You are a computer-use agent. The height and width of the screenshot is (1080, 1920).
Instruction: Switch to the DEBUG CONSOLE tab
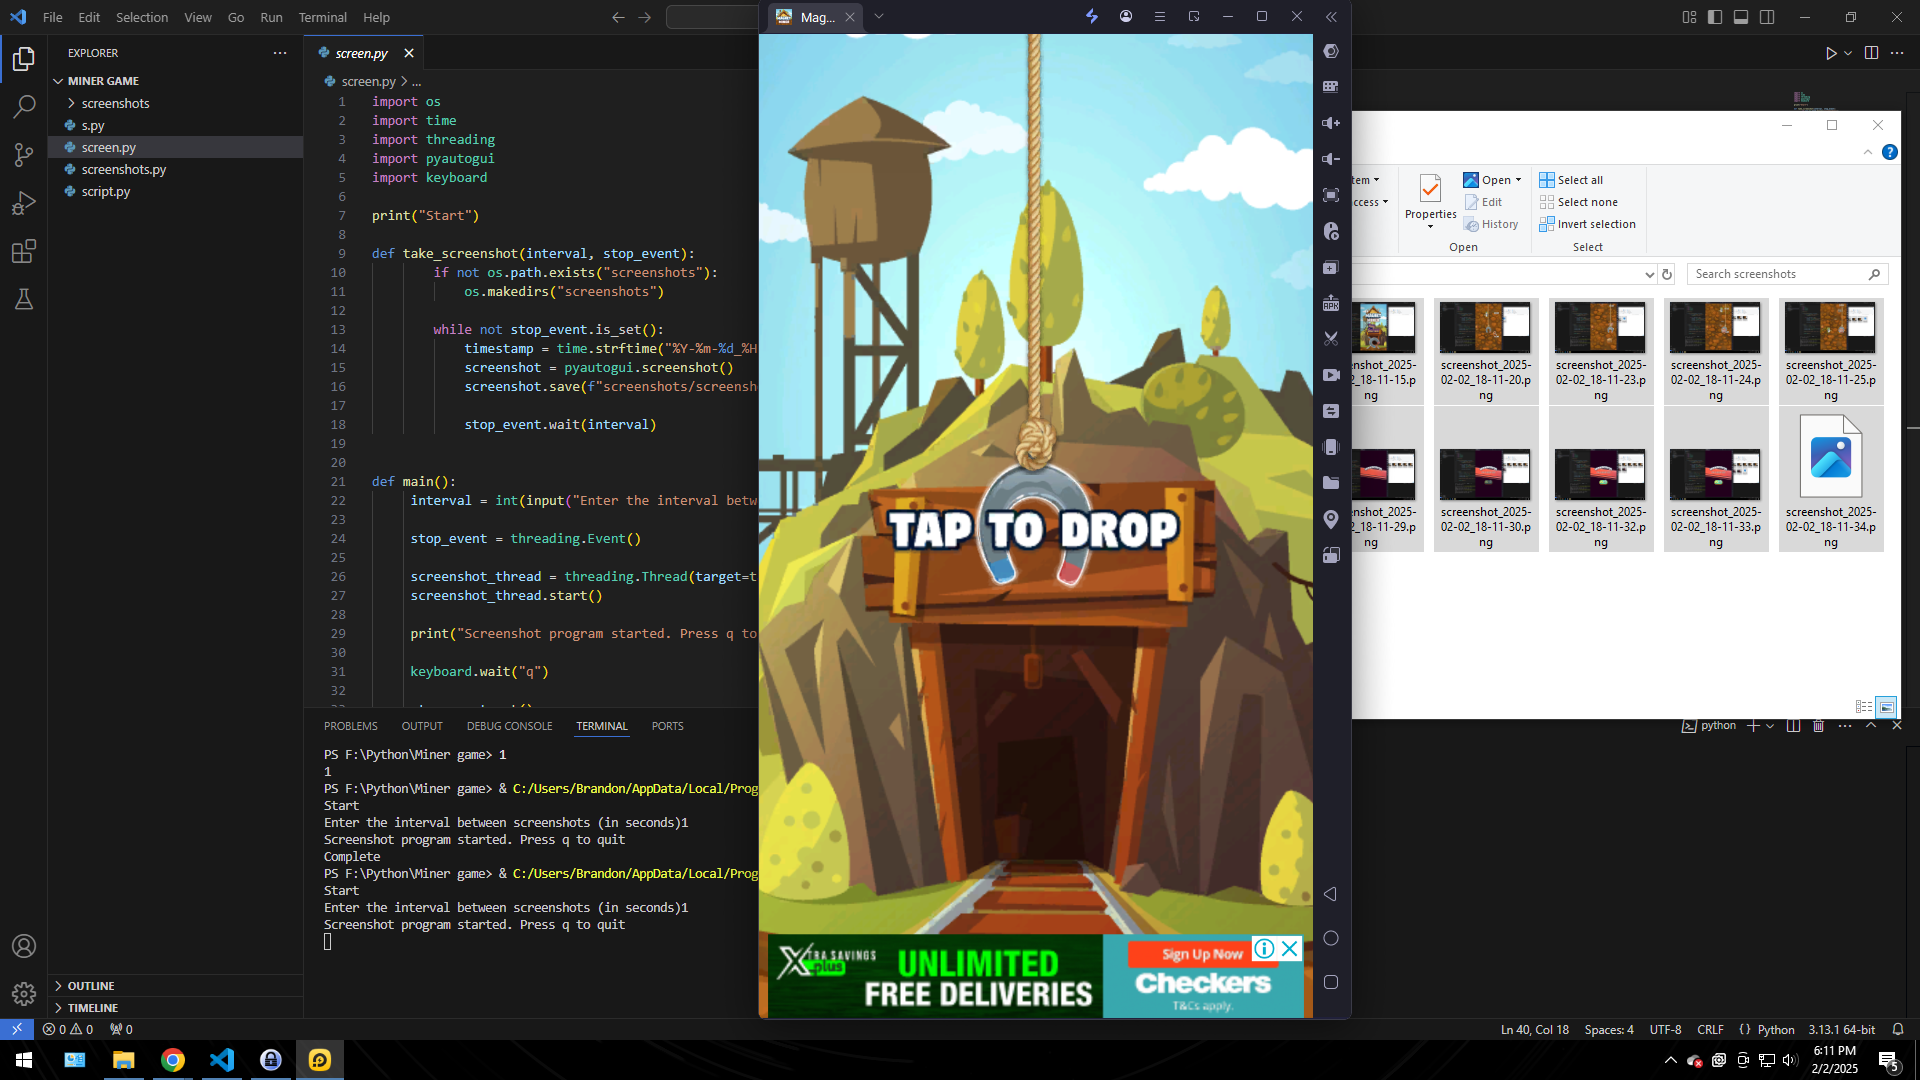(509, 726)
